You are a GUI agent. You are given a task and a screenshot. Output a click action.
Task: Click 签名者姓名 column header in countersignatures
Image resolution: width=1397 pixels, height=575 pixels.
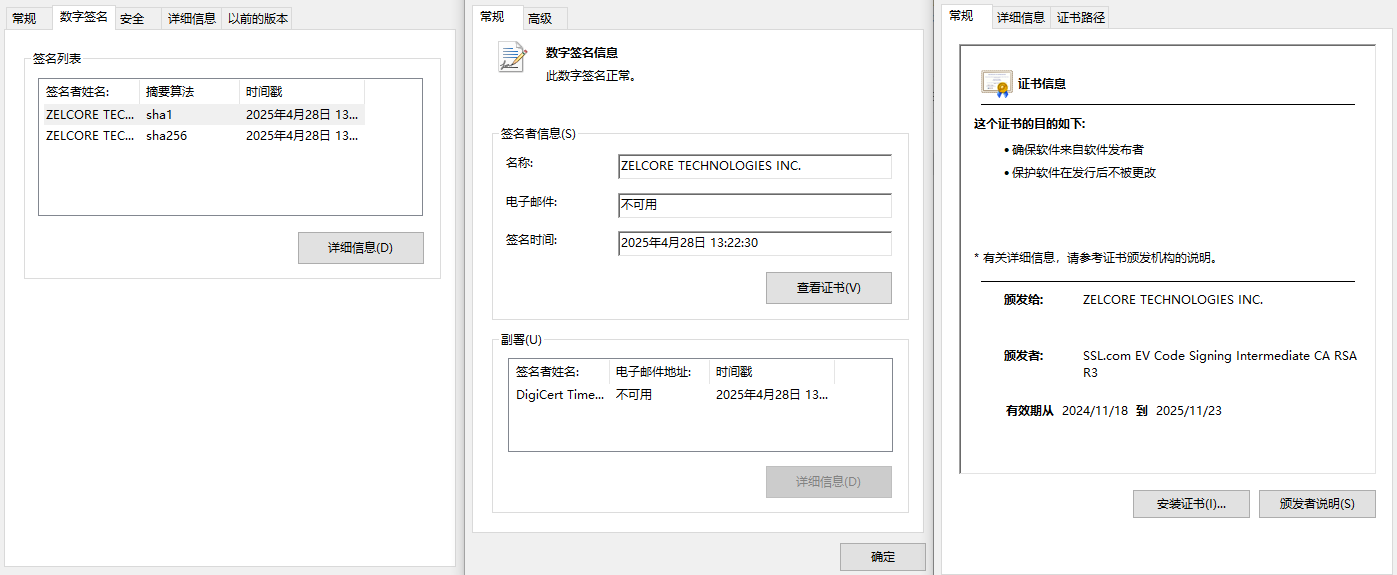560,372
